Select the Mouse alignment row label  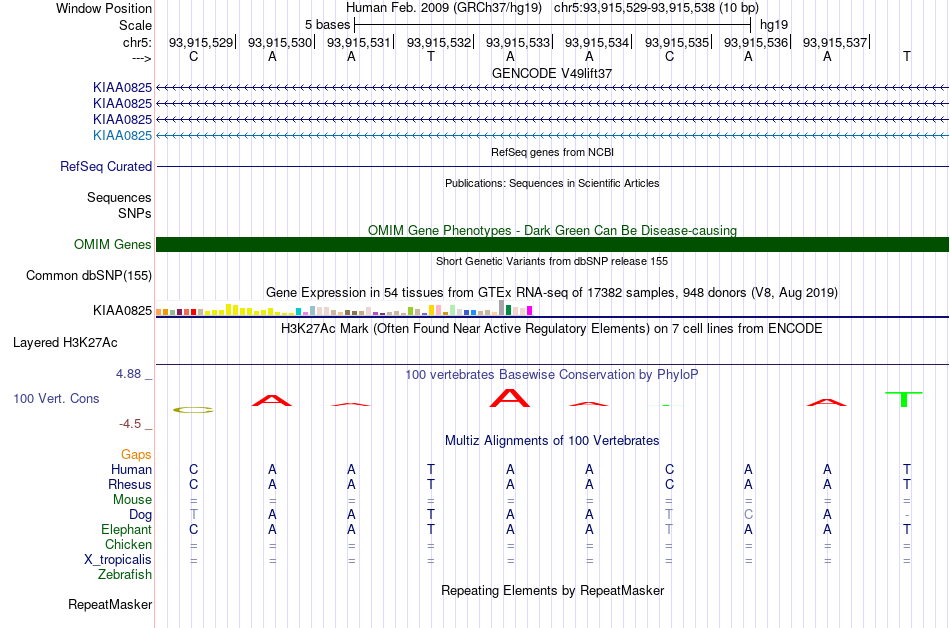coord(132,500)
